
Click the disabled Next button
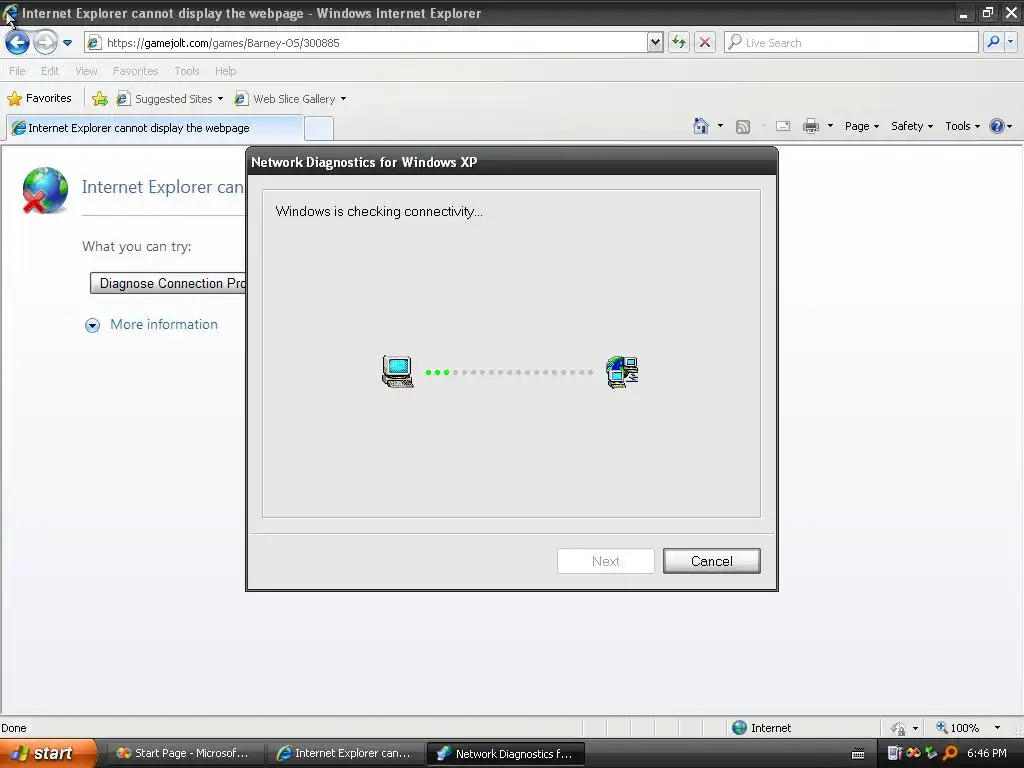click(606, 561)
